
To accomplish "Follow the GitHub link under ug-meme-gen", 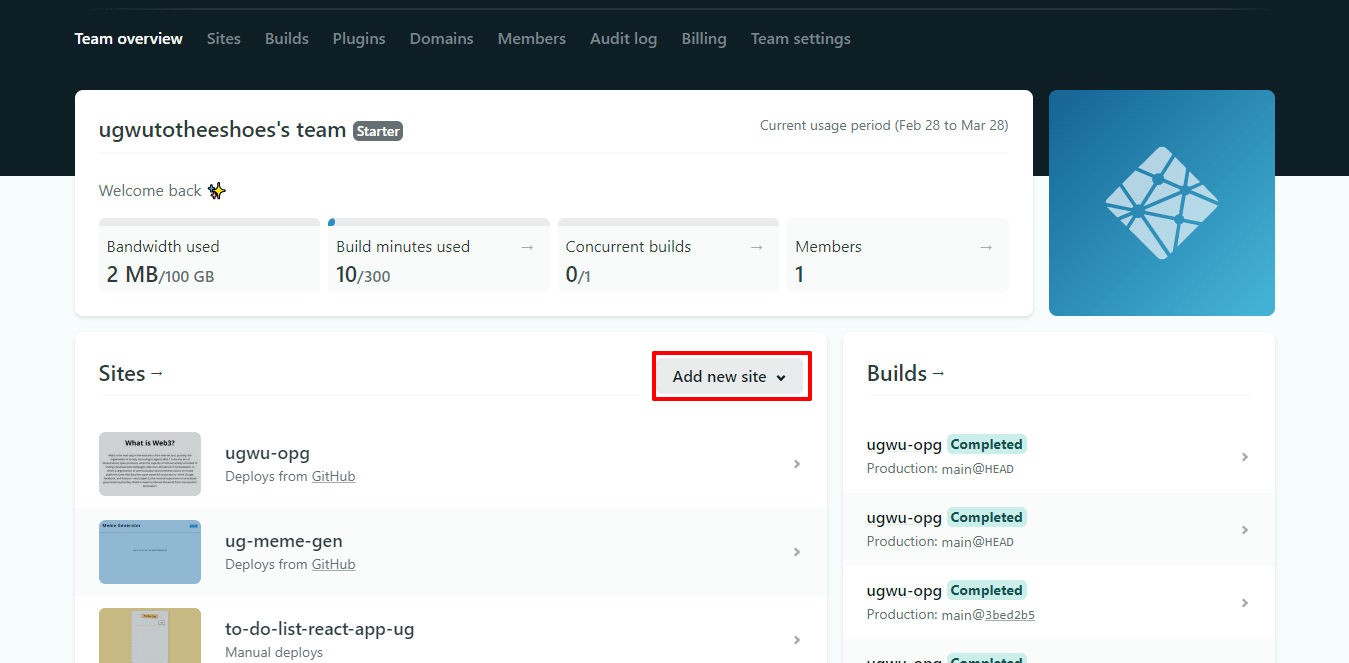I will [333, 564].
